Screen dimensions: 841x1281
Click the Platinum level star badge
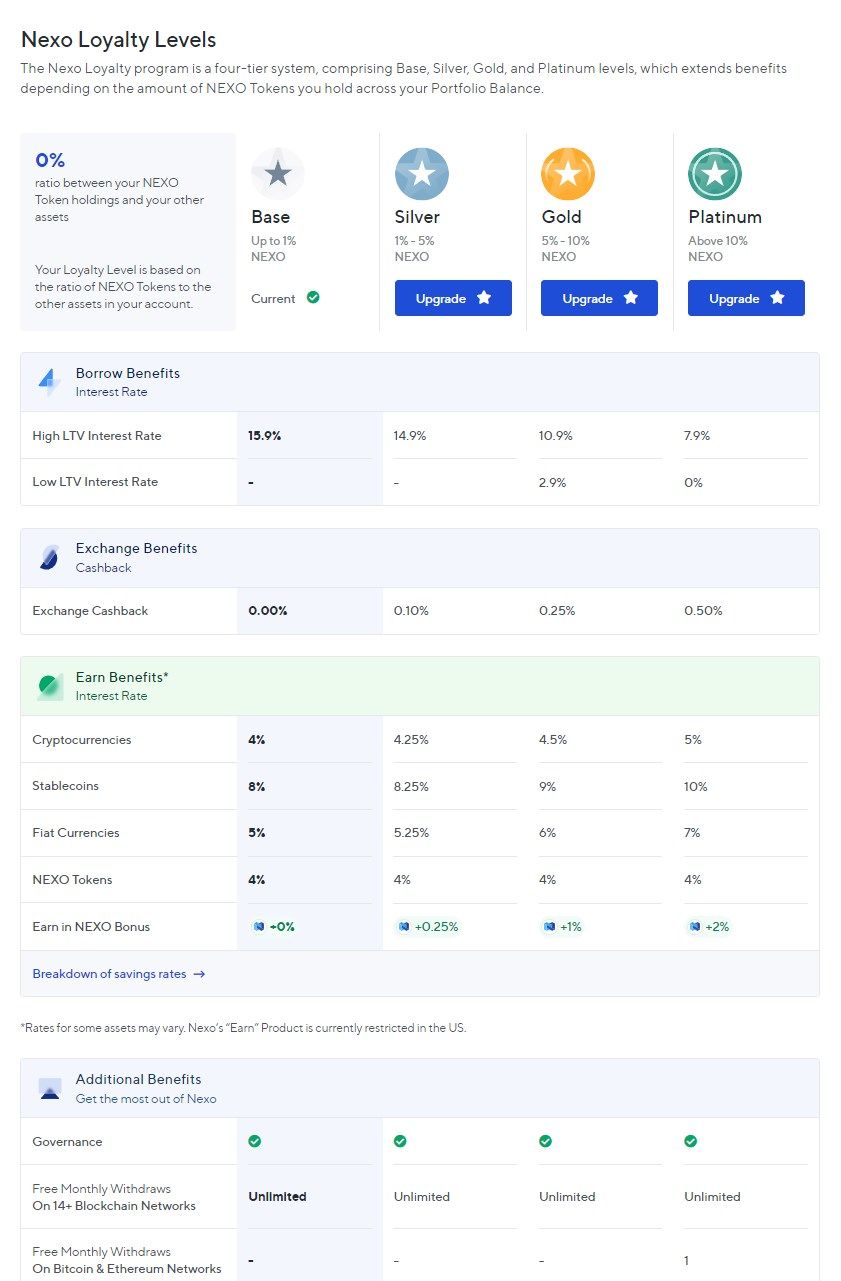click(x=715, y=174)
